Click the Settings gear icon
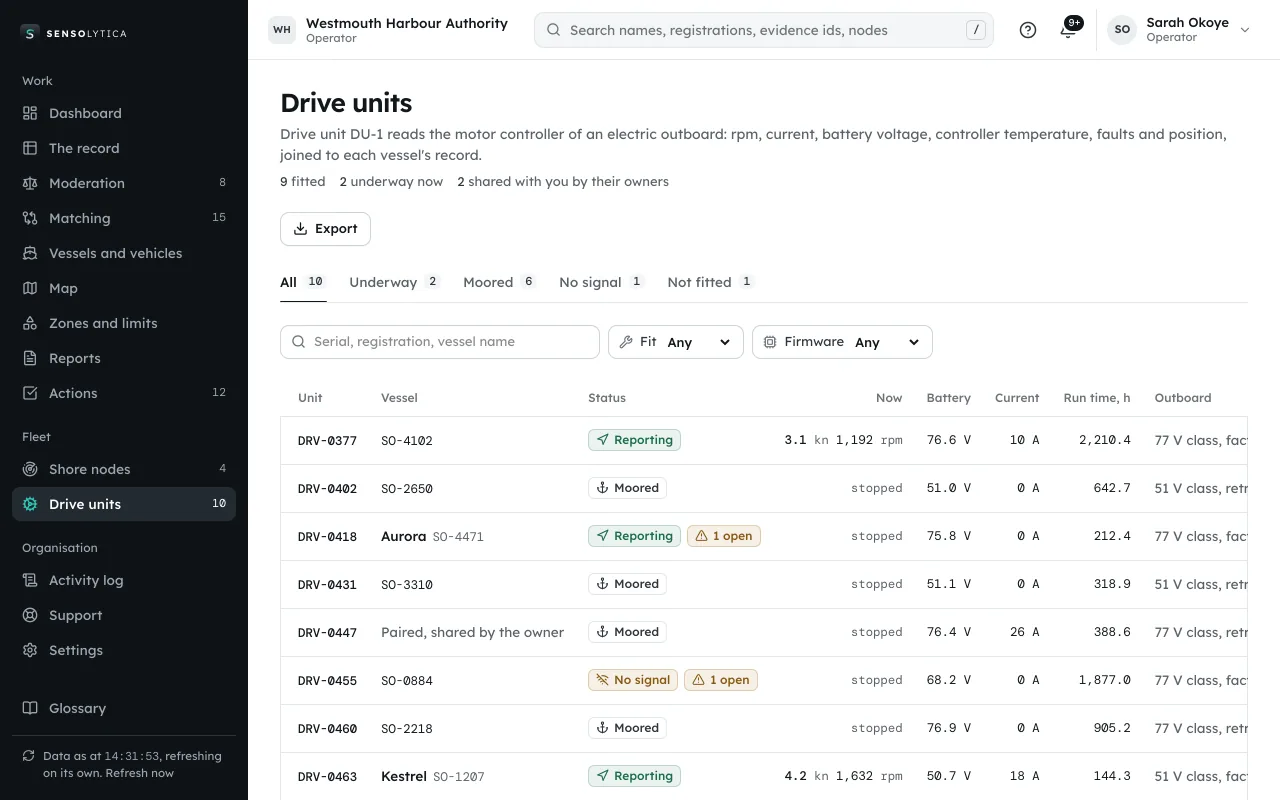1280x800 pixels. pos(30,650)
